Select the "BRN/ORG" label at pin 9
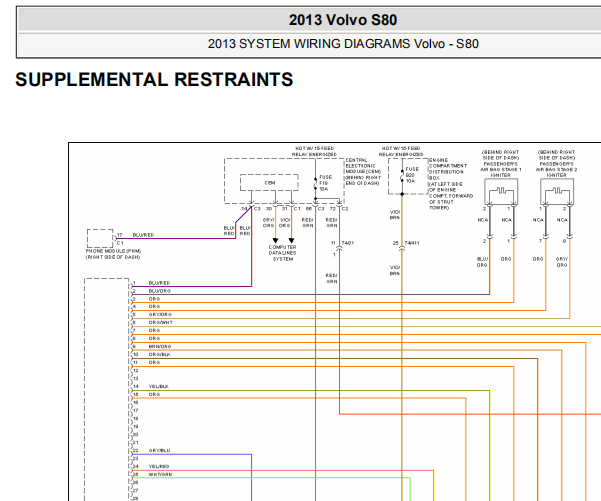This screenshot has height=501, width=601. 160,347
